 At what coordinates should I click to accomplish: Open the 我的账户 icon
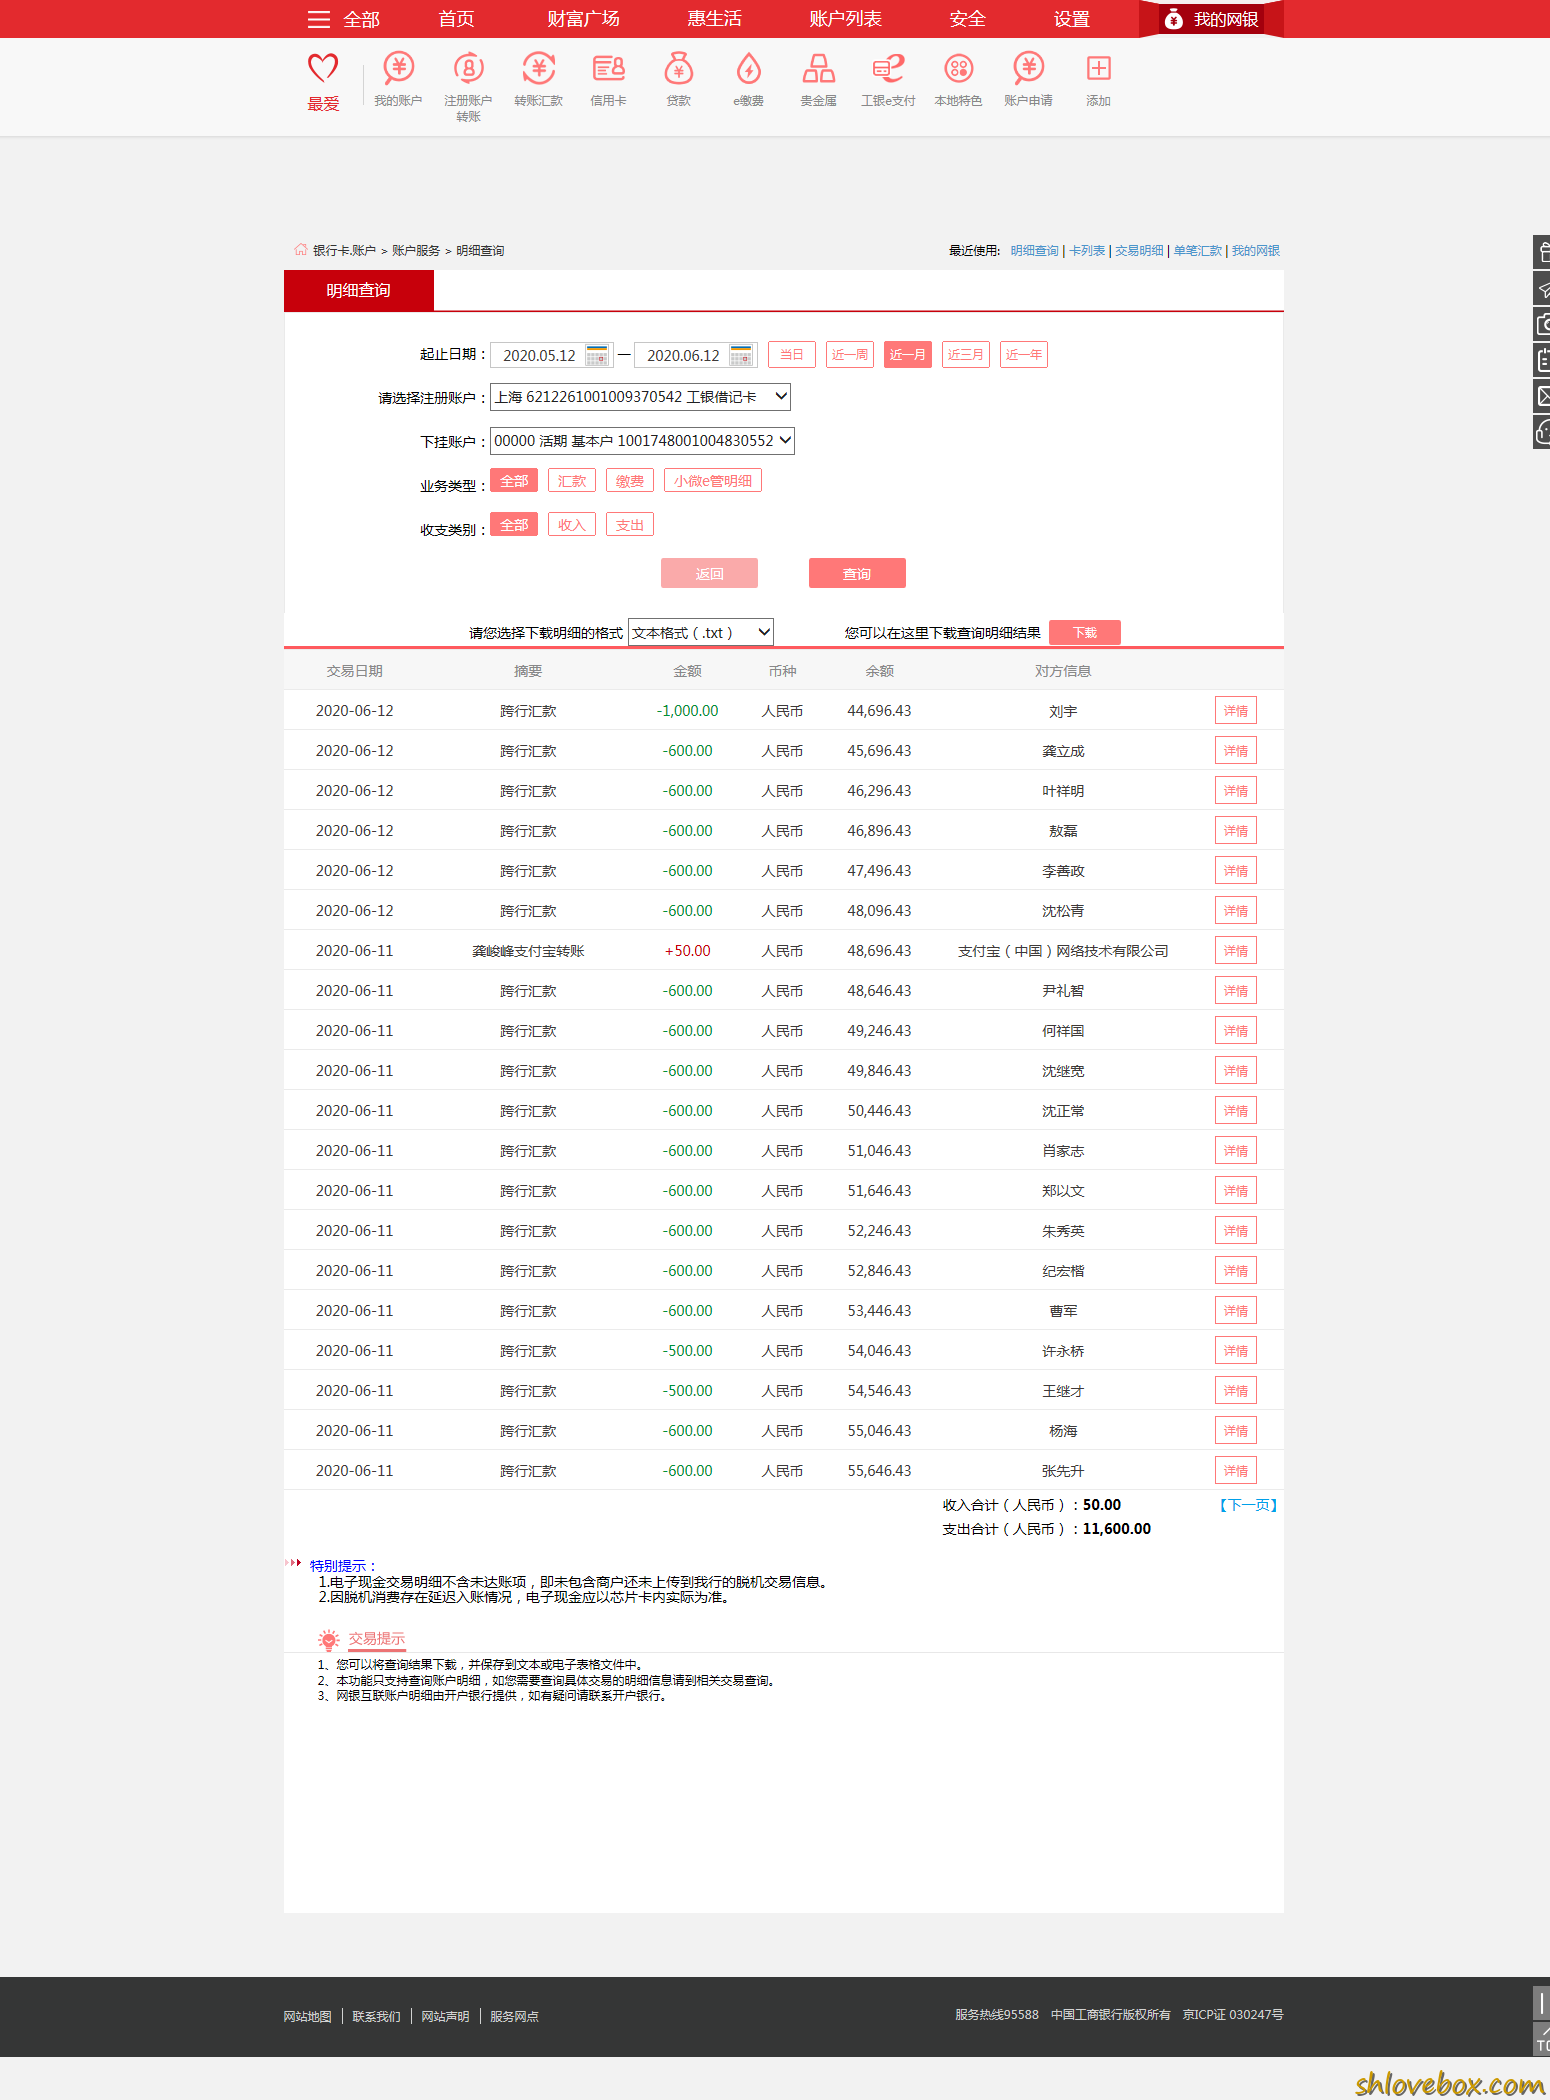point(398,69)
